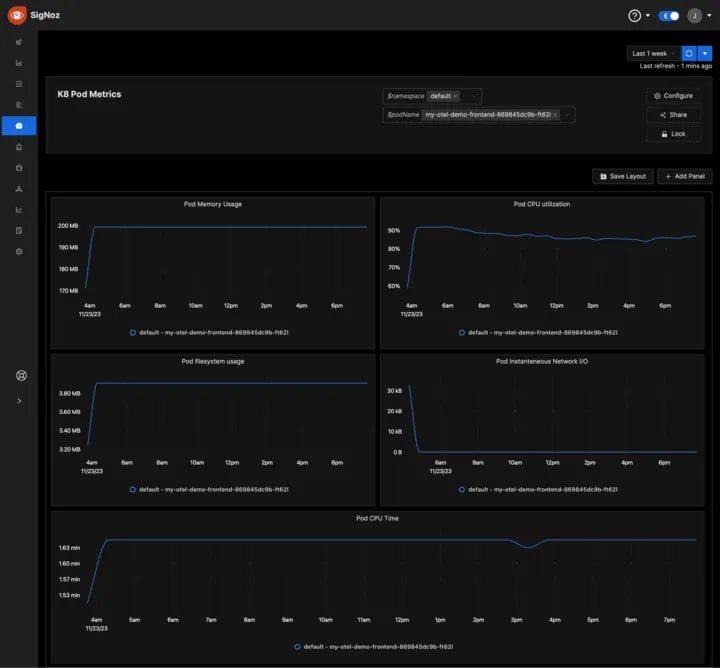Open the Last 1 week time range dropdown

653,54
